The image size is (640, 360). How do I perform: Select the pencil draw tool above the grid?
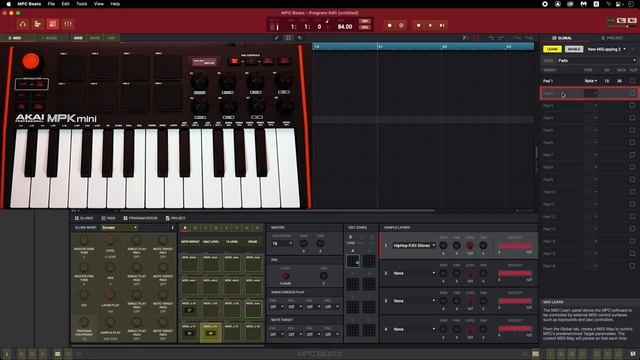pos(277,38)
